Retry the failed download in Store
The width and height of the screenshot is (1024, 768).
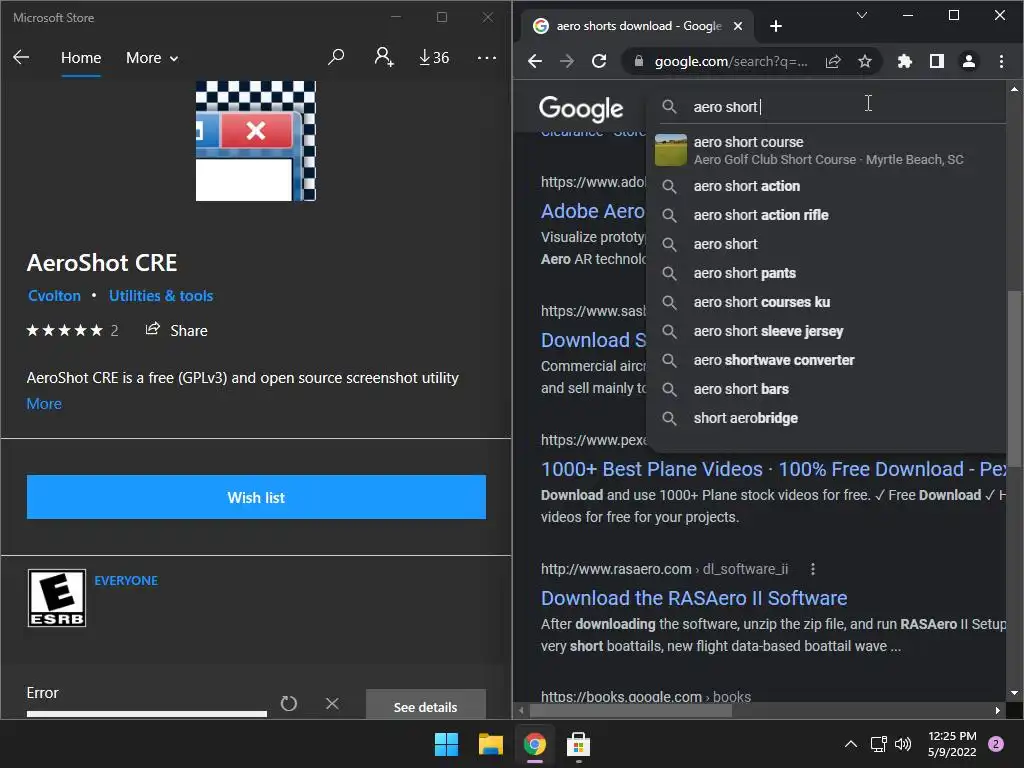[289, 703]
